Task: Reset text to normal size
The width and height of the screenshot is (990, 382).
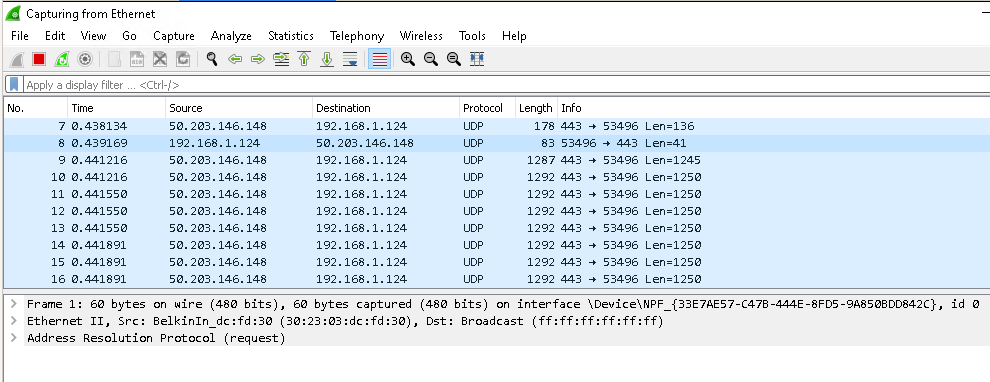Action: click(x=453, y=59)
